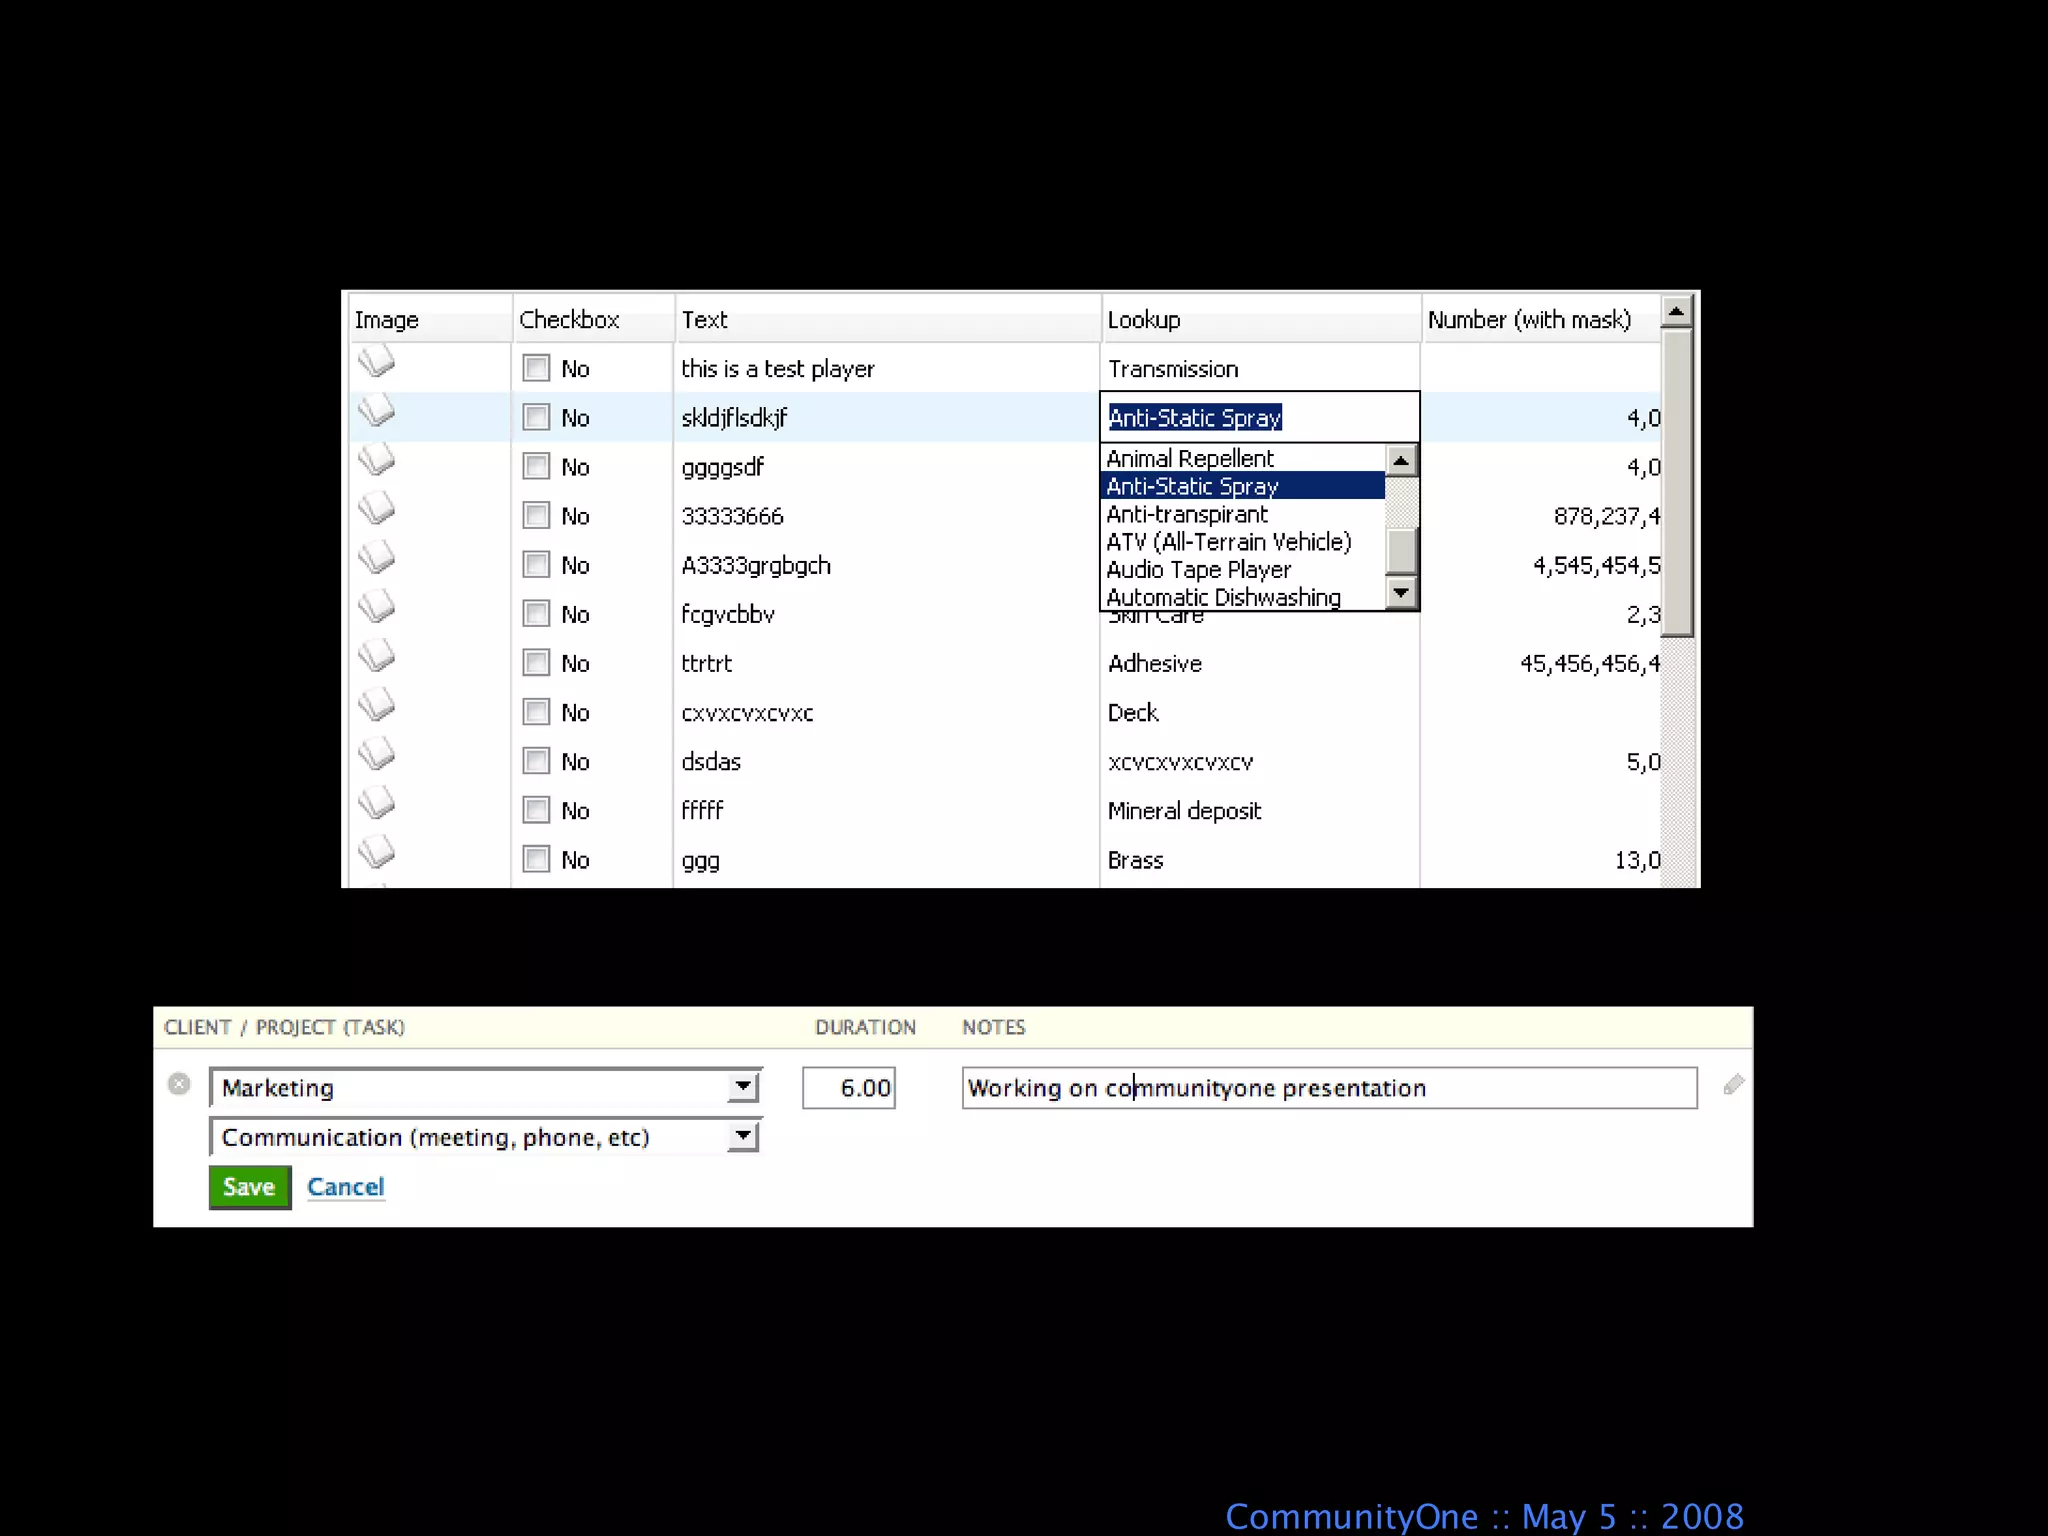
Task: Check the checkbox in the ggggsdf row
Action: [536, 467]
